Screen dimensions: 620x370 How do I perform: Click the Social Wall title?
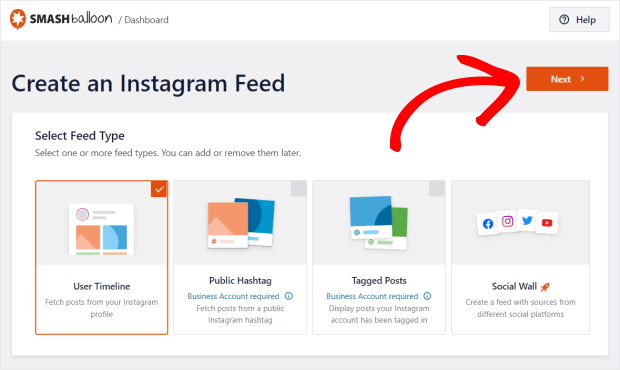point(514,286)
